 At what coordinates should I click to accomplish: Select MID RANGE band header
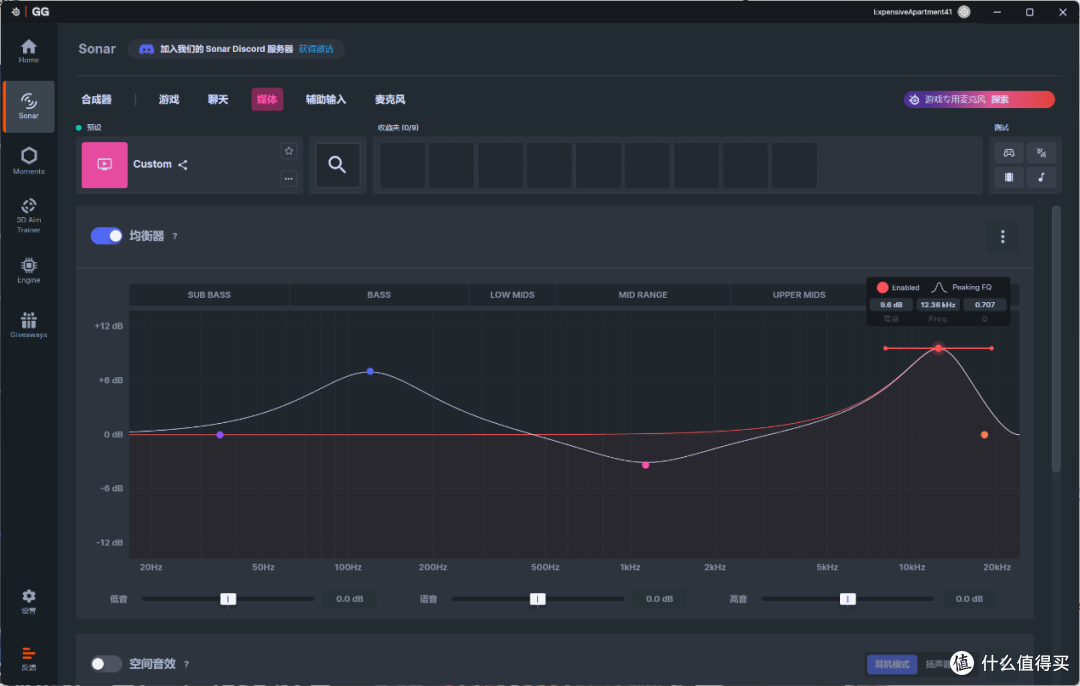643,295
